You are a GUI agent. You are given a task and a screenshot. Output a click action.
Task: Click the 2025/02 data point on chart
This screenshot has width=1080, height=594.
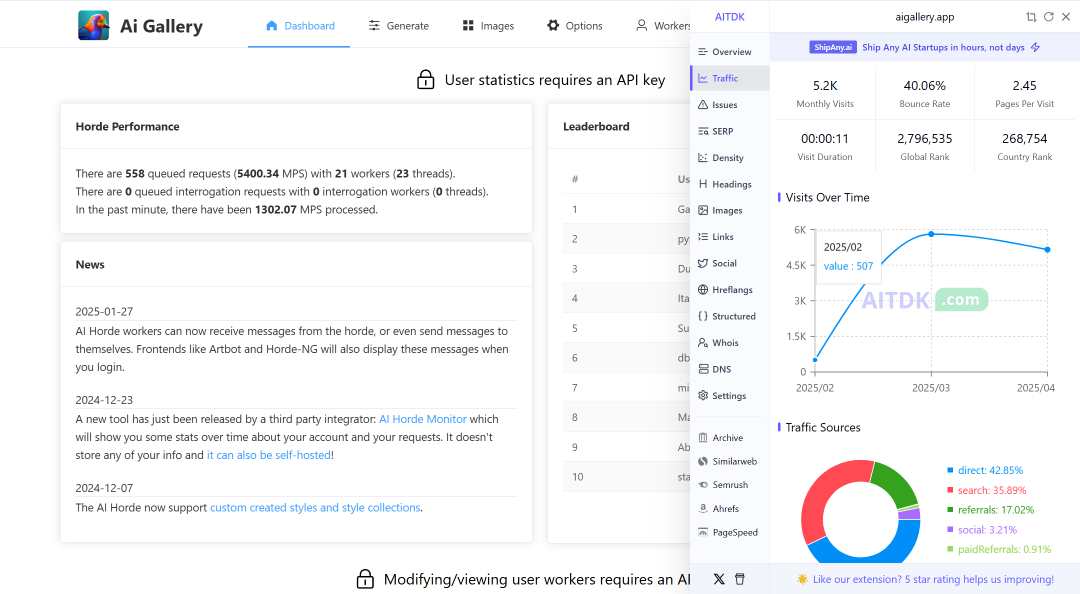coord(816,360)
